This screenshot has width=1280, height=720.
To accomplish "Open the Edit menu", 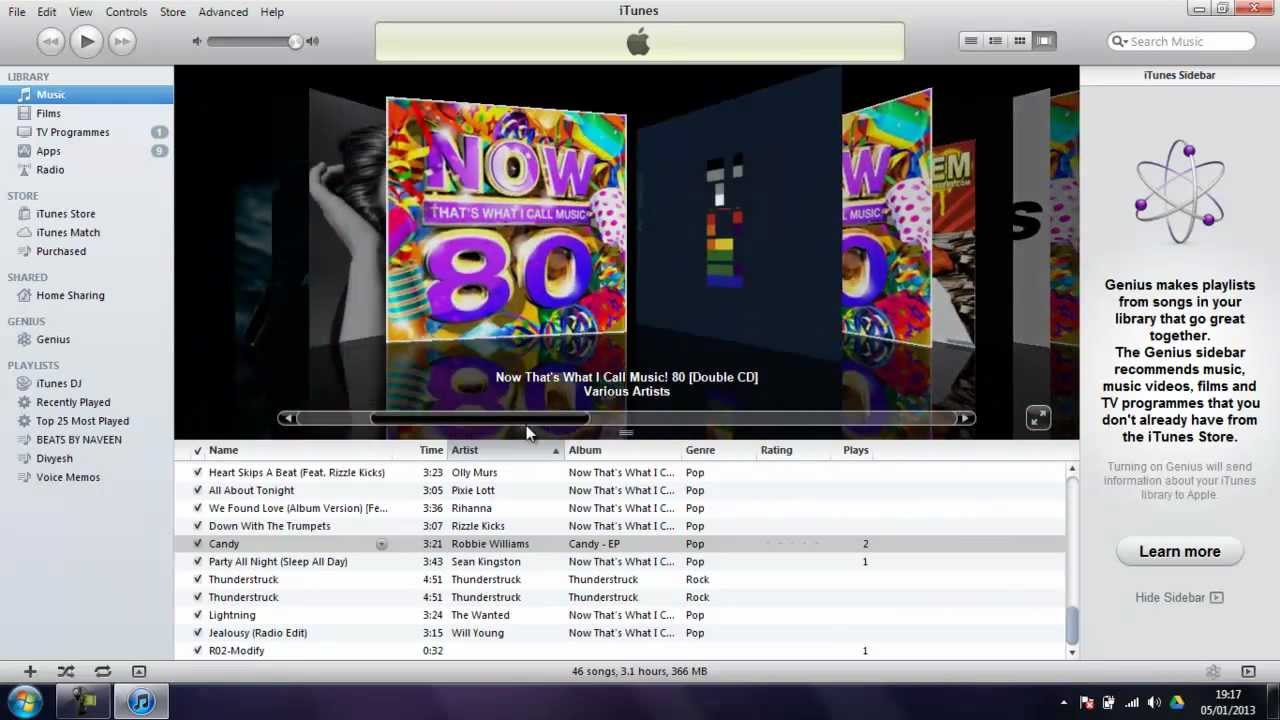I will coord(47,12).
